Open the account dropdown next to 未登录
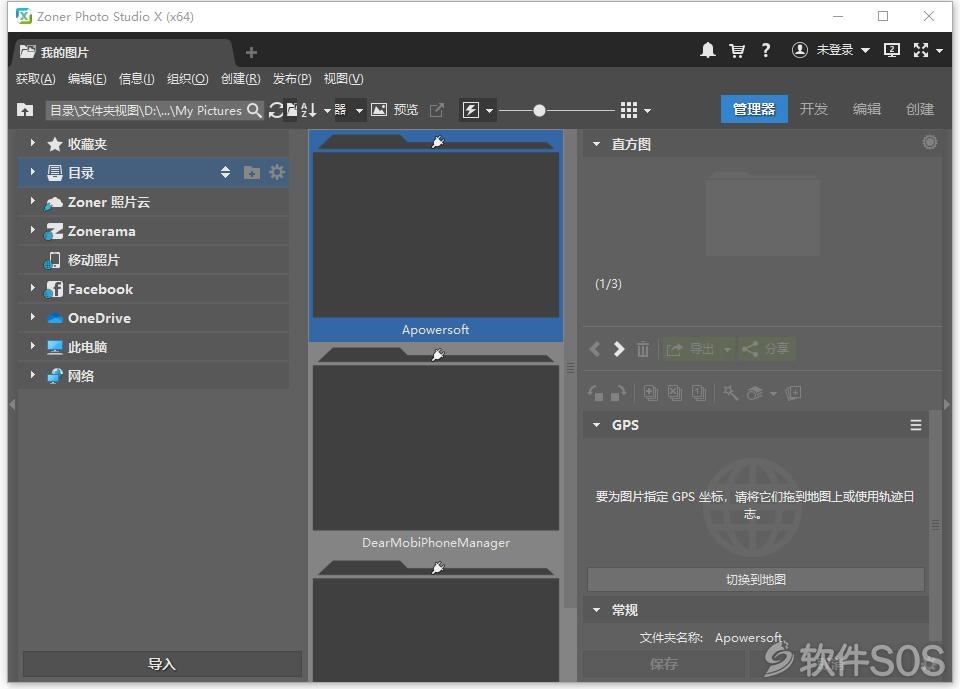The height and width of the screenshot is (689, 960). [x=865, y=50]
